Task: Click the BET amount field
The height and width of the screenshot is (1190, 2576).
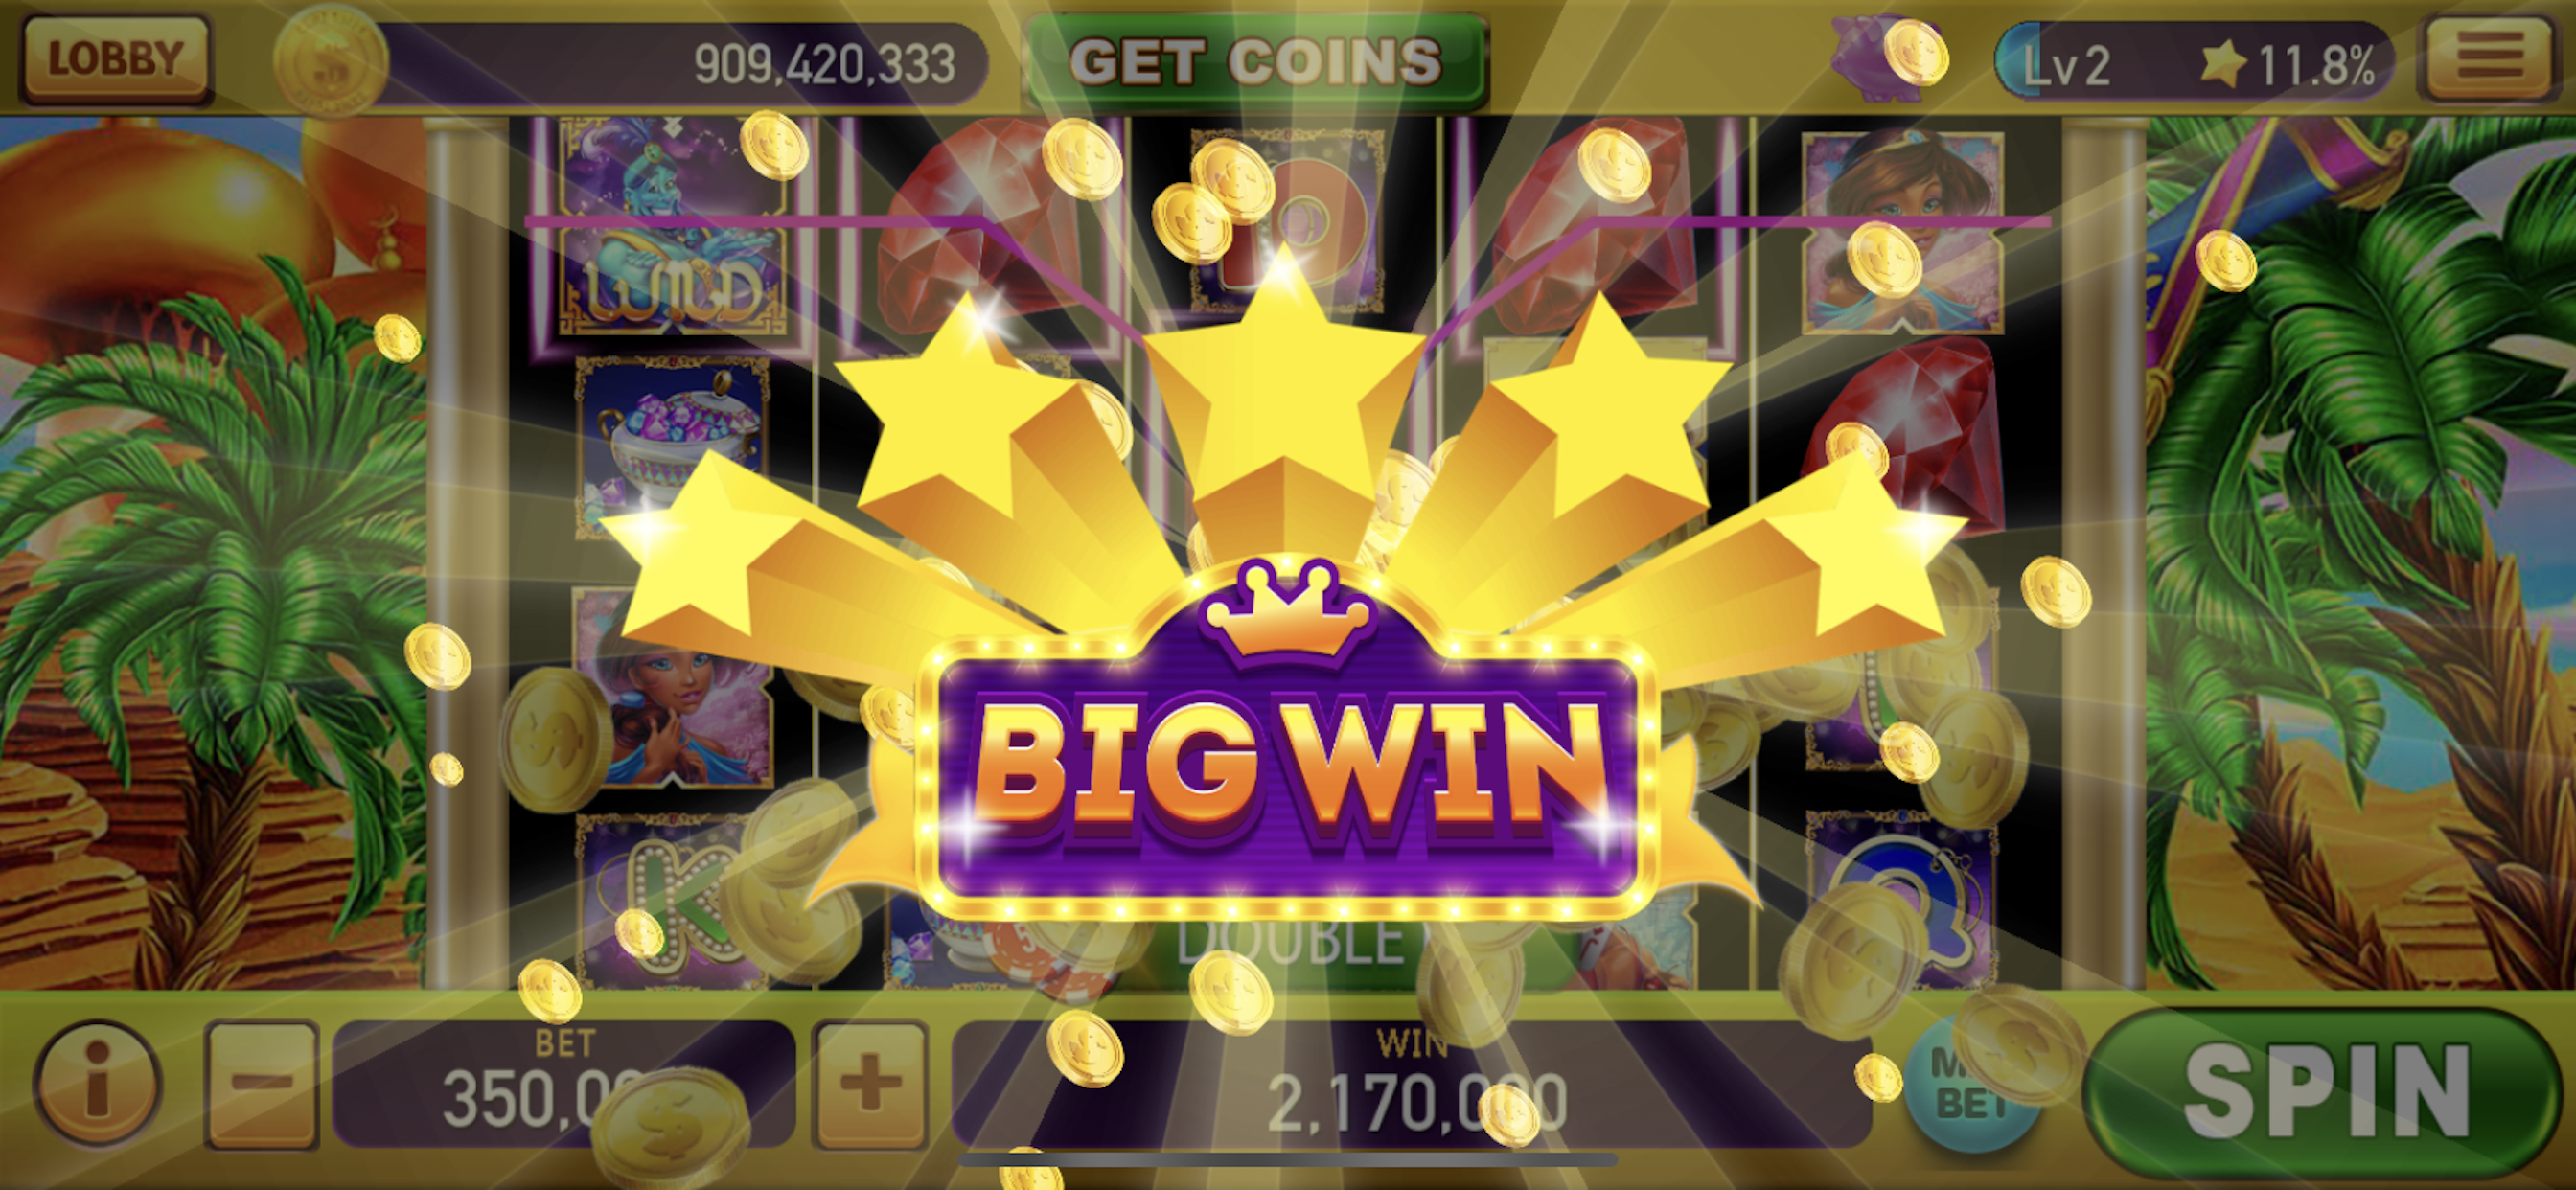Action: (x=564, y=1084)
